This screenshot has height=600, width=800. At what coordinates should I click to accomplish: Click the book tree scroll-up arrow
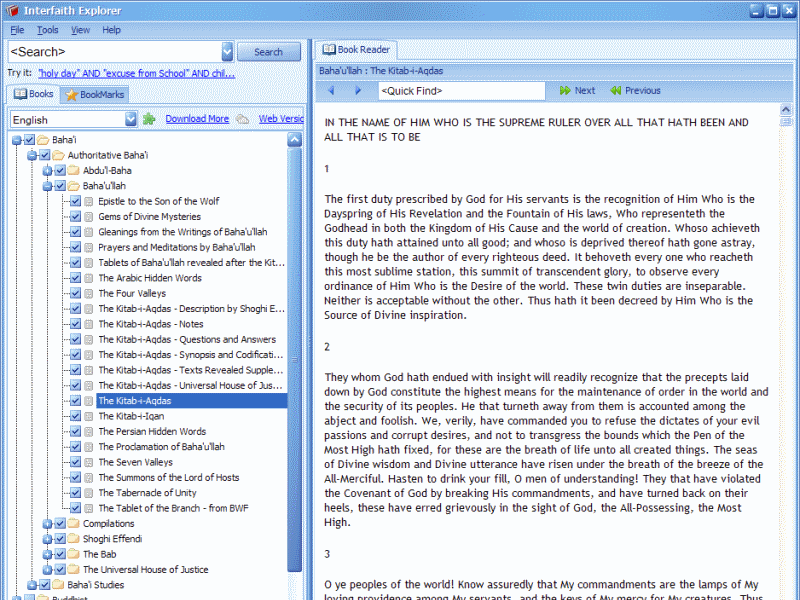click(x=294, y=139)
